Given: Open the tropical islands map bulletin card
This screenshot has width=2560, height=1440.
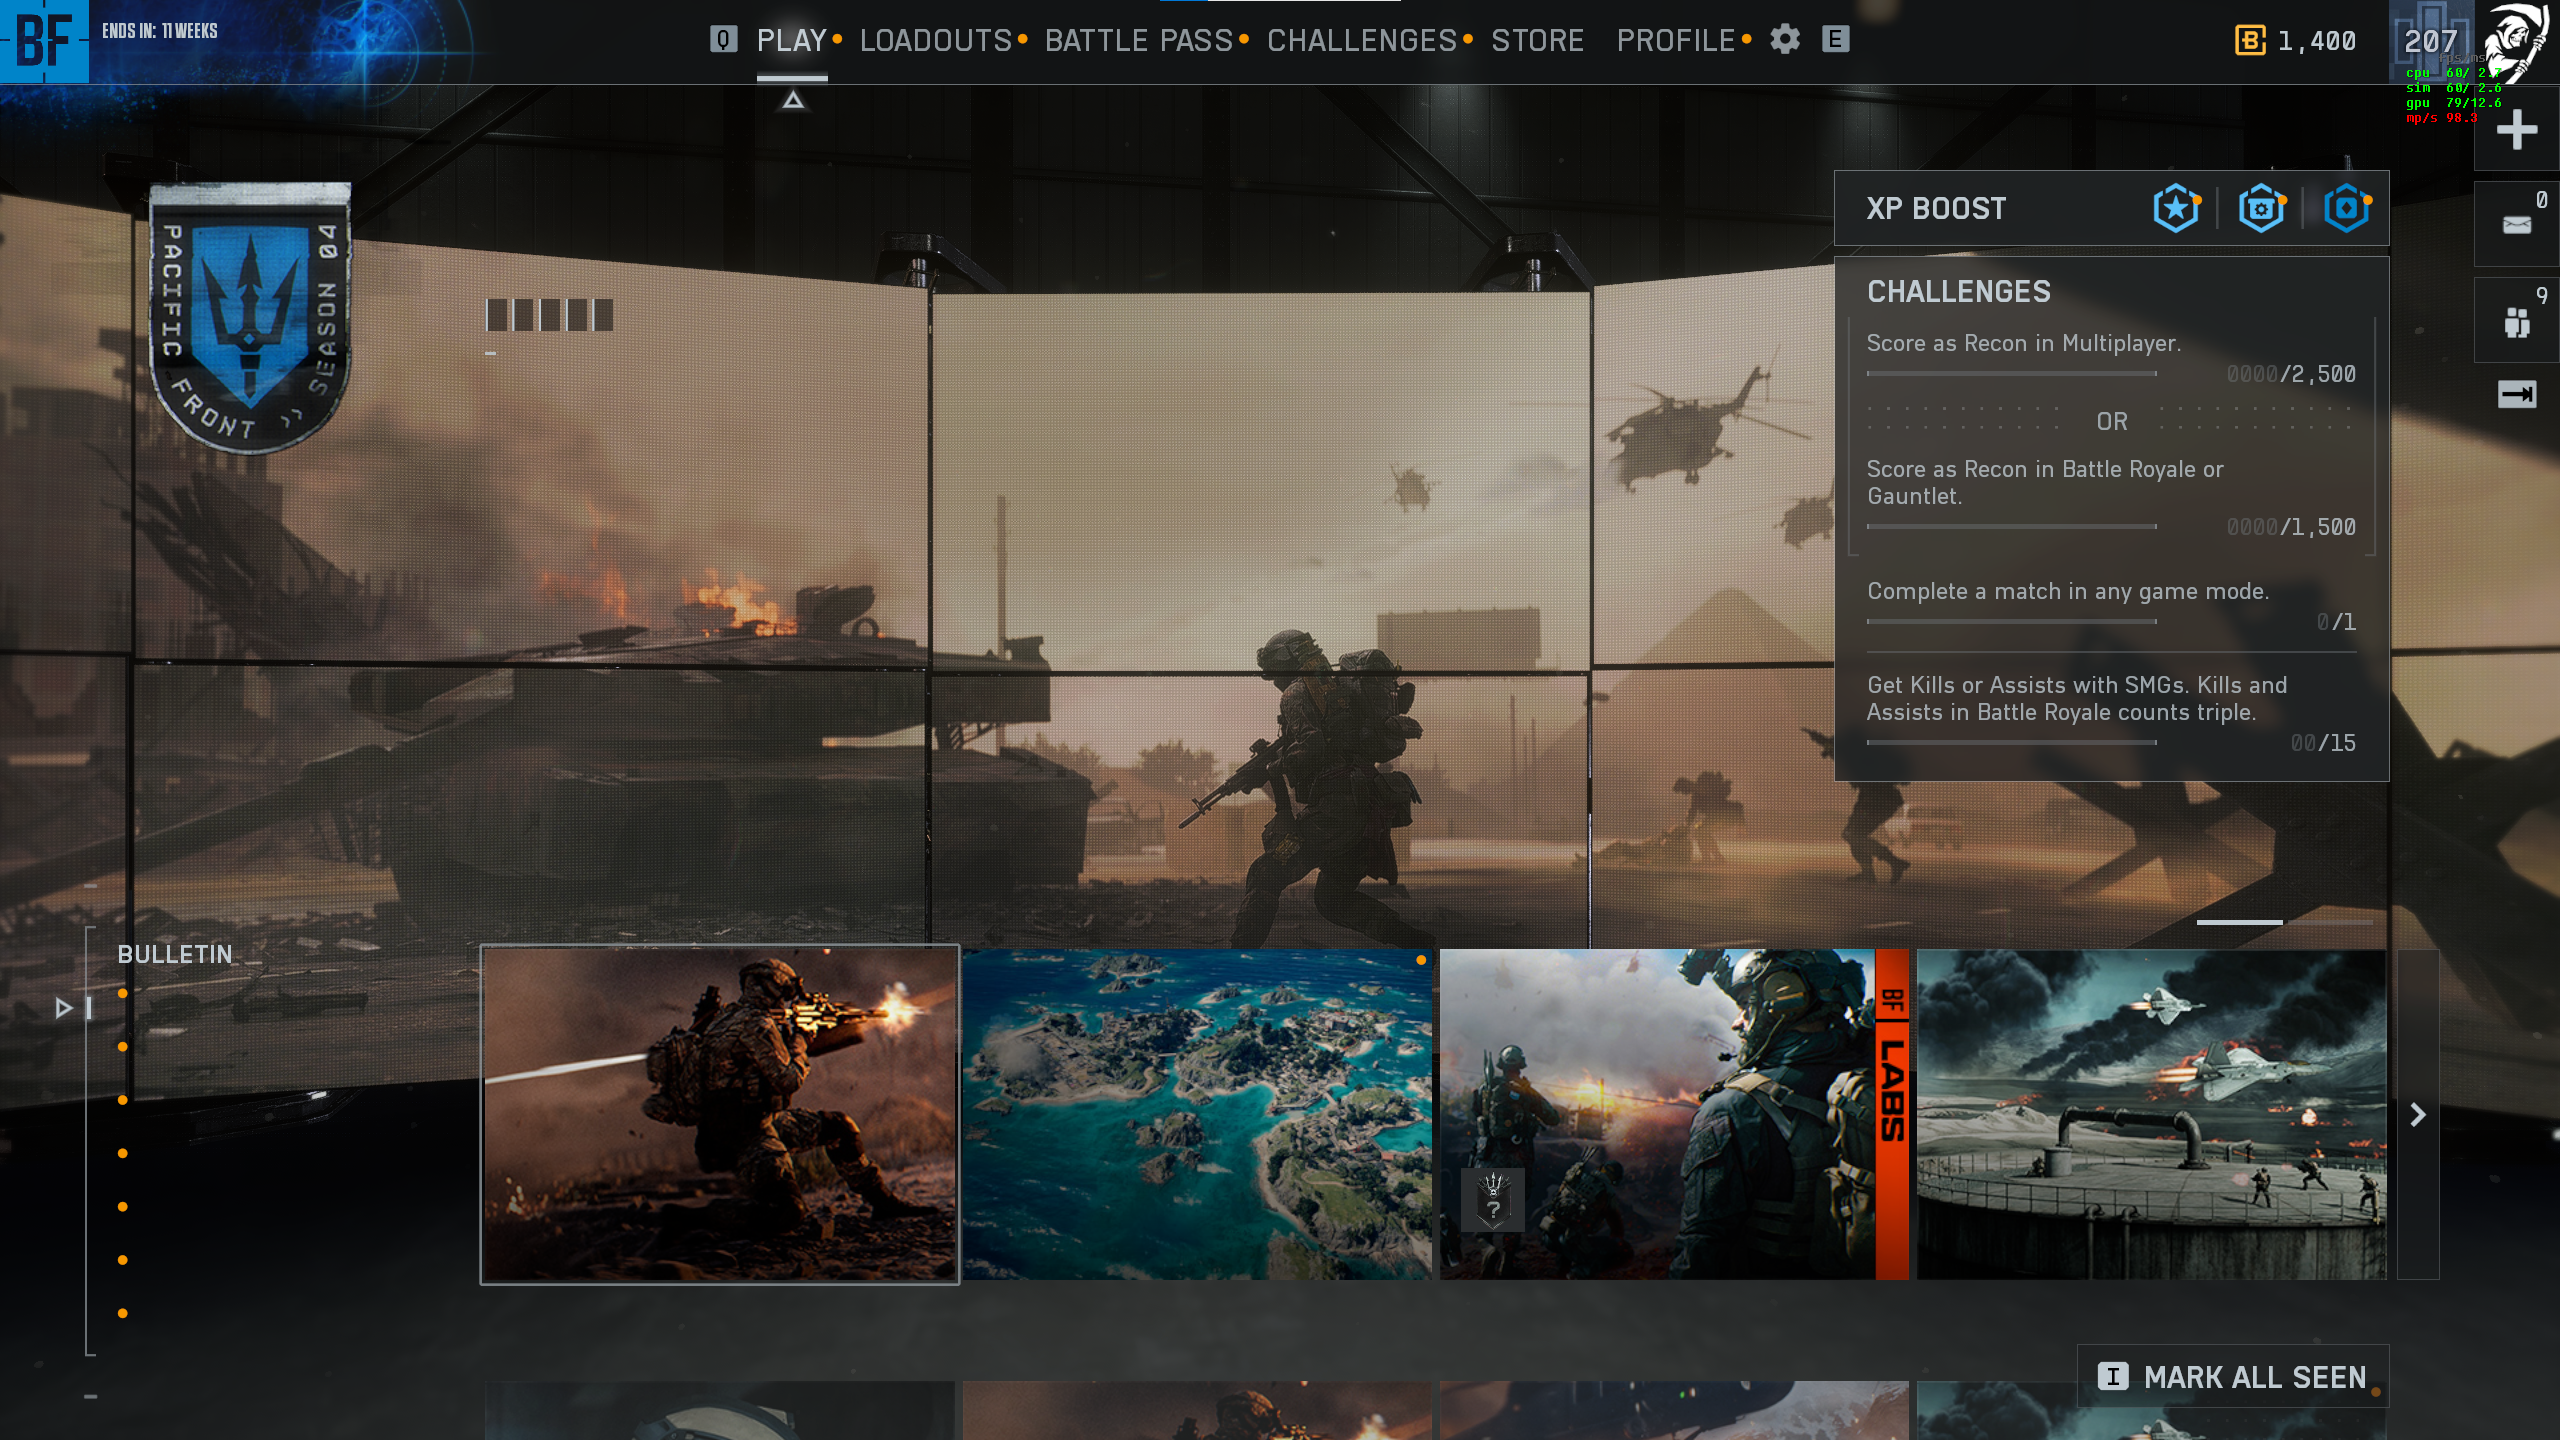Looking at the screenshot, I should pos(1197,1114).
